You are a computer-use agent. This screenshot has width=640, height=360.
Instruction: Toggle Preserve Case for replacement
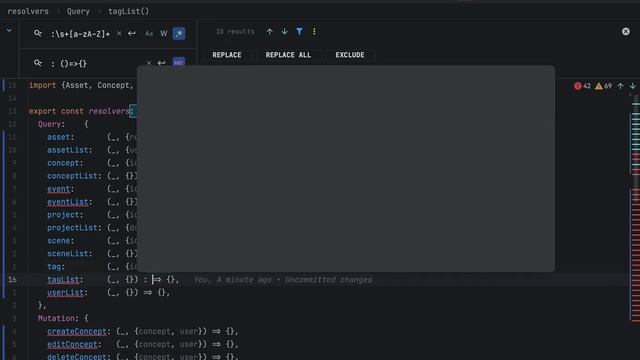179,62
